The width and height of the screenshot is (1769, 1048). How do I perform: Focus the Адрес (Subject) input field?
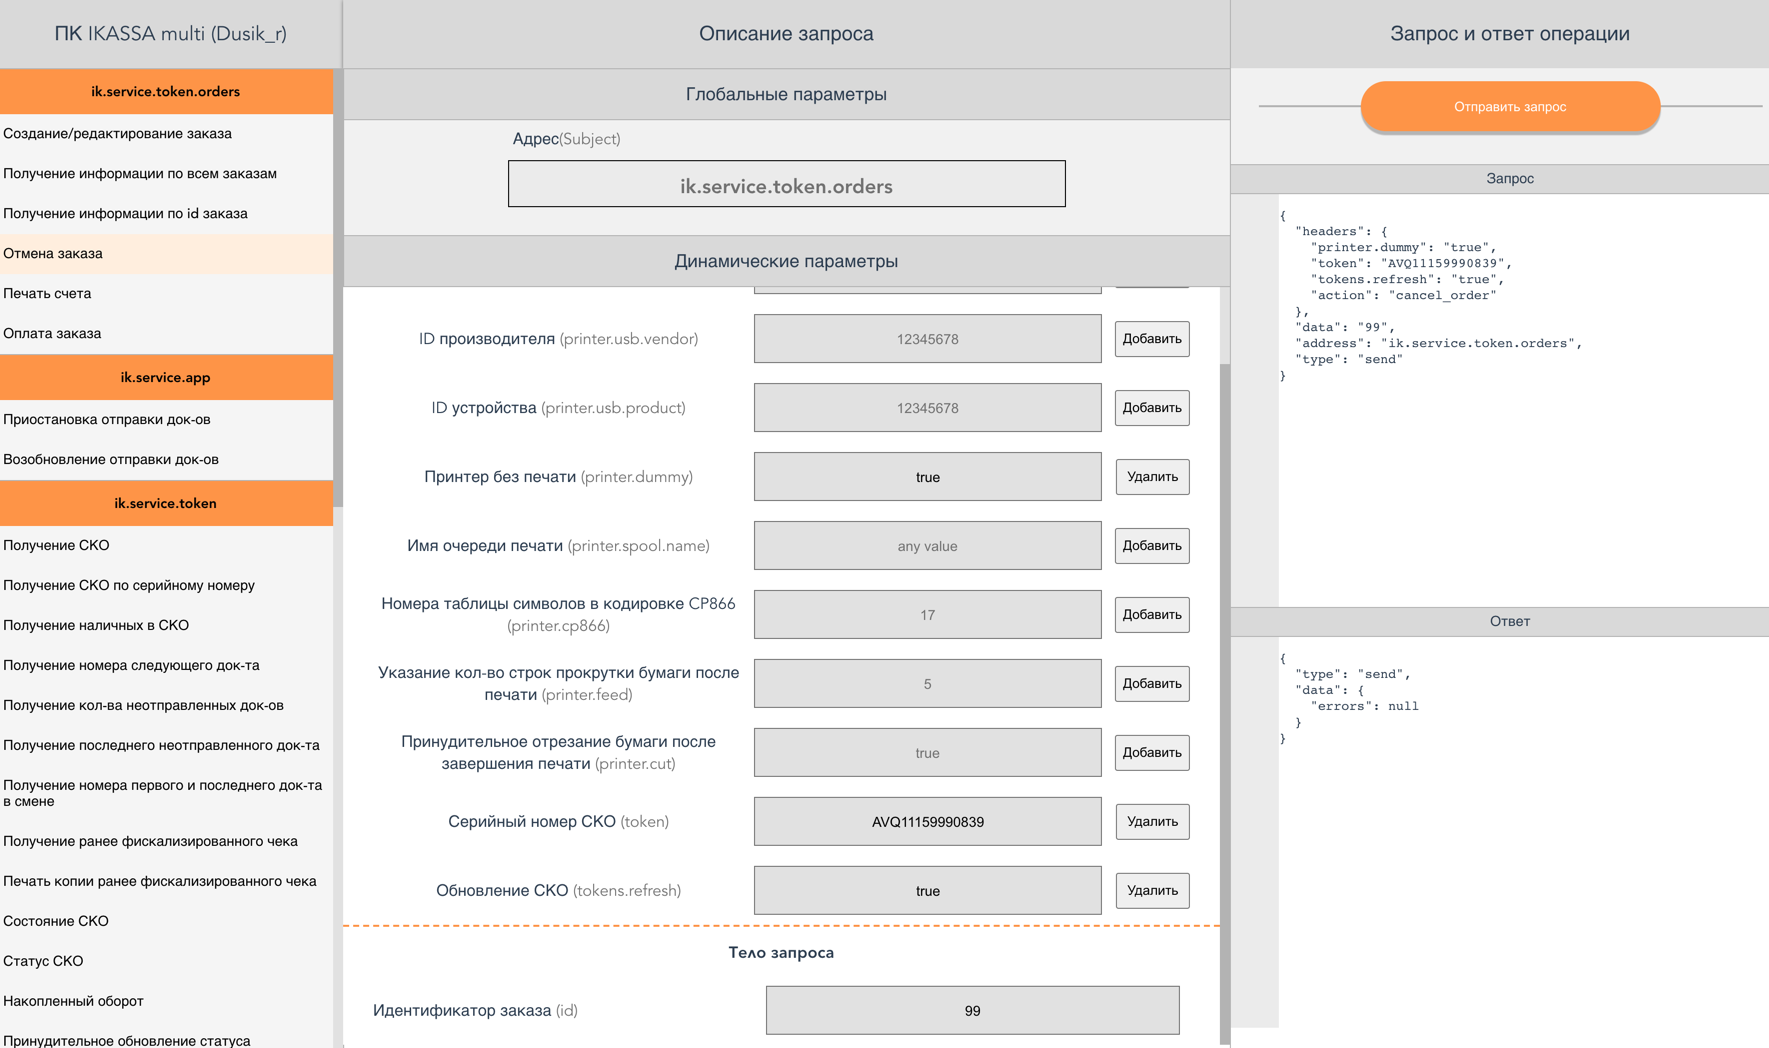[786, 185]
